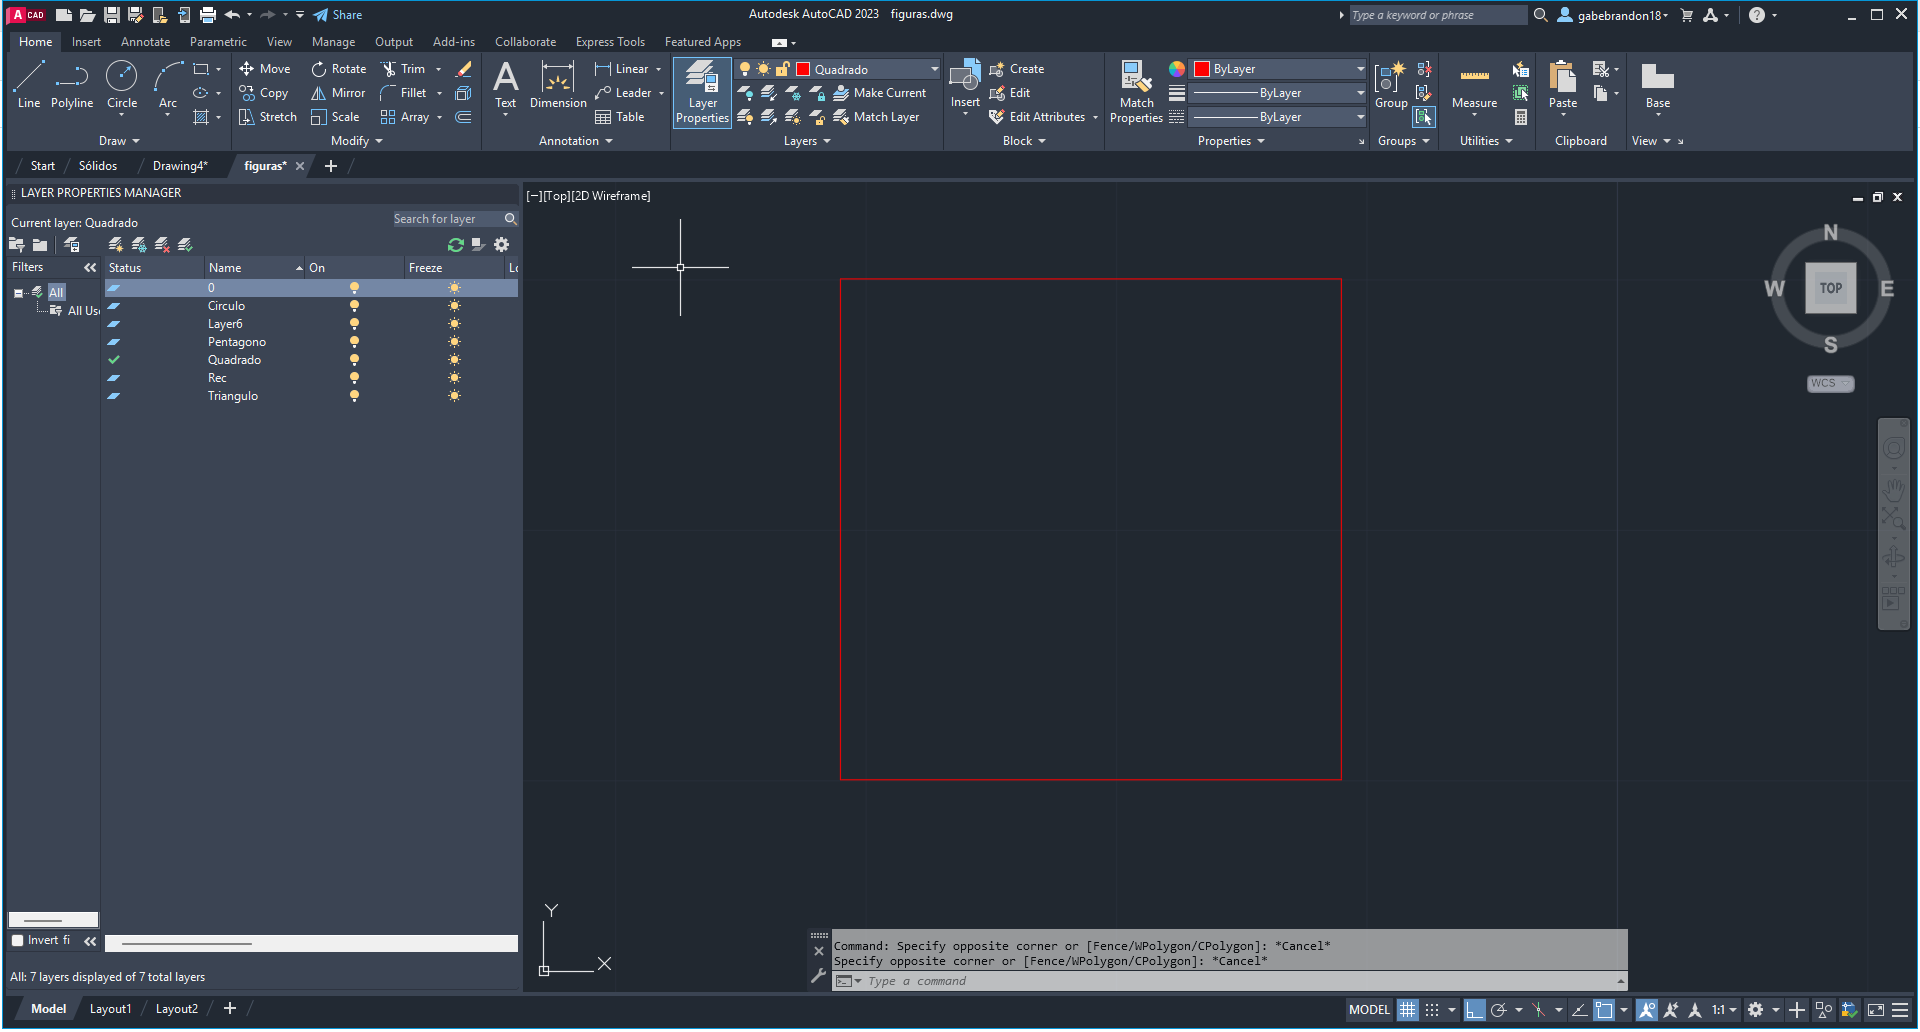Click the red ByLayer object color swatch
Screen dimensions: 1920x1032
click(x=1202, y=69)
